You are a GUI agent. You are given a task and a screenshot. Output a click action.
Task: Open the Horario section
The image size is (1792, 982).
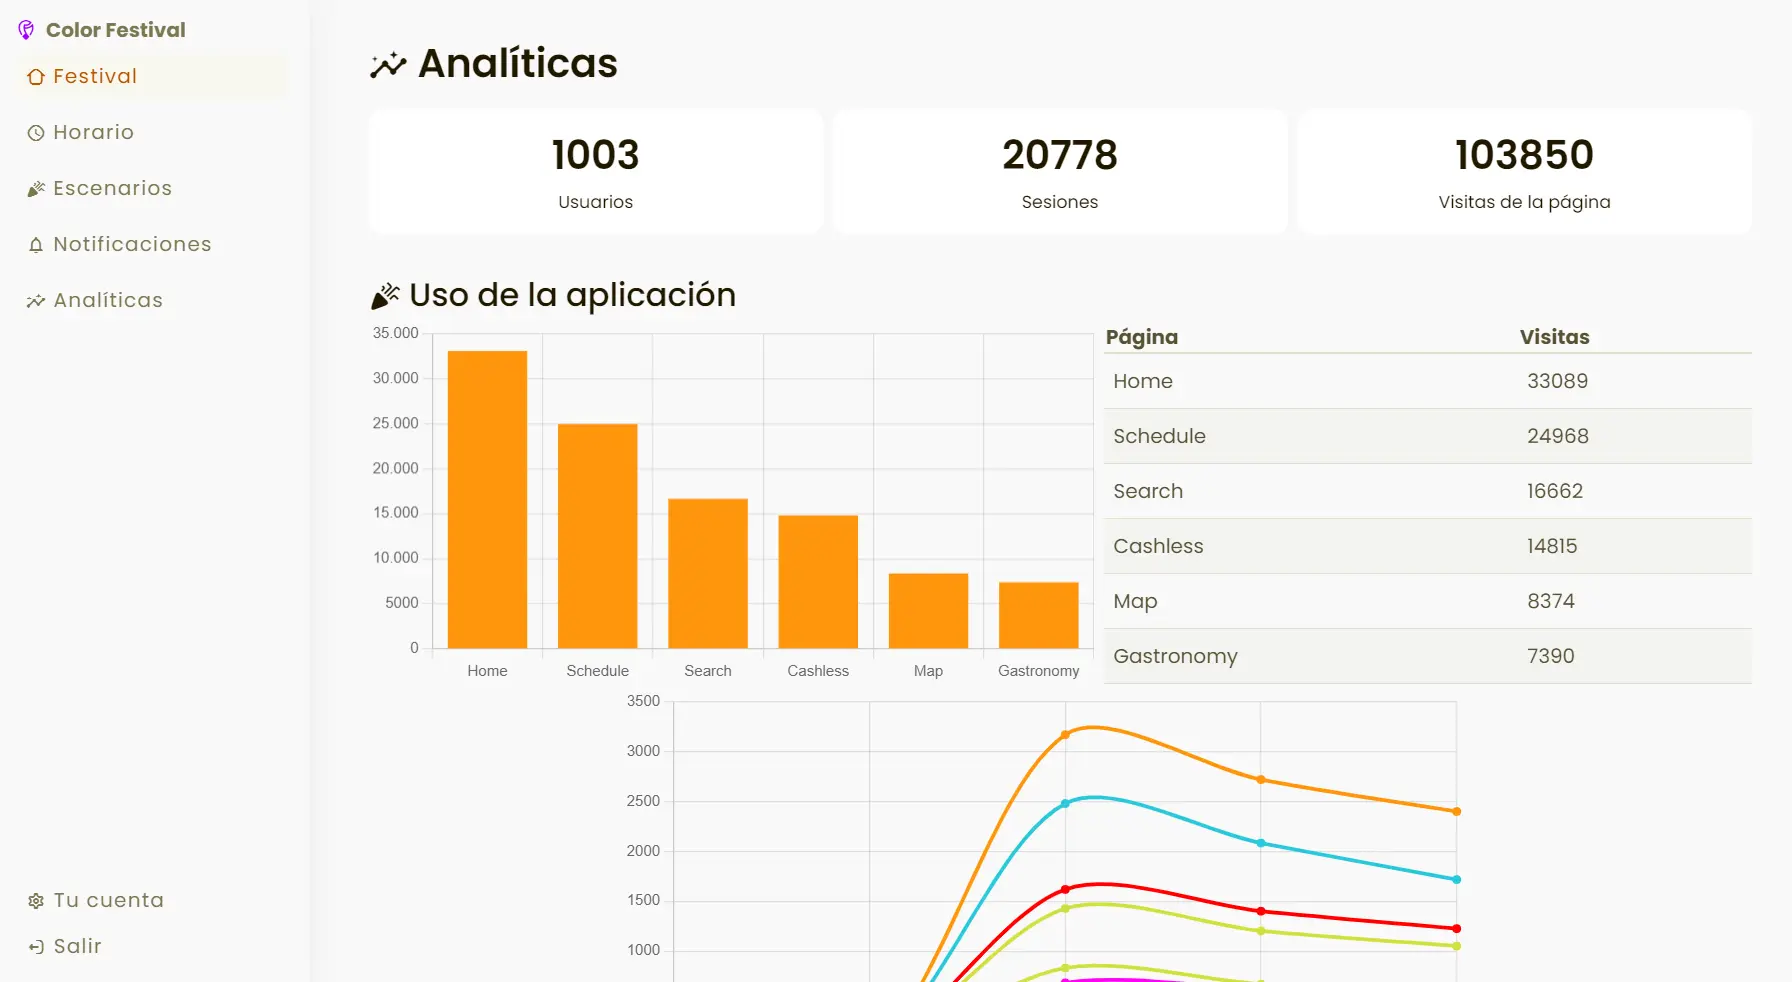tap(94, 132)
